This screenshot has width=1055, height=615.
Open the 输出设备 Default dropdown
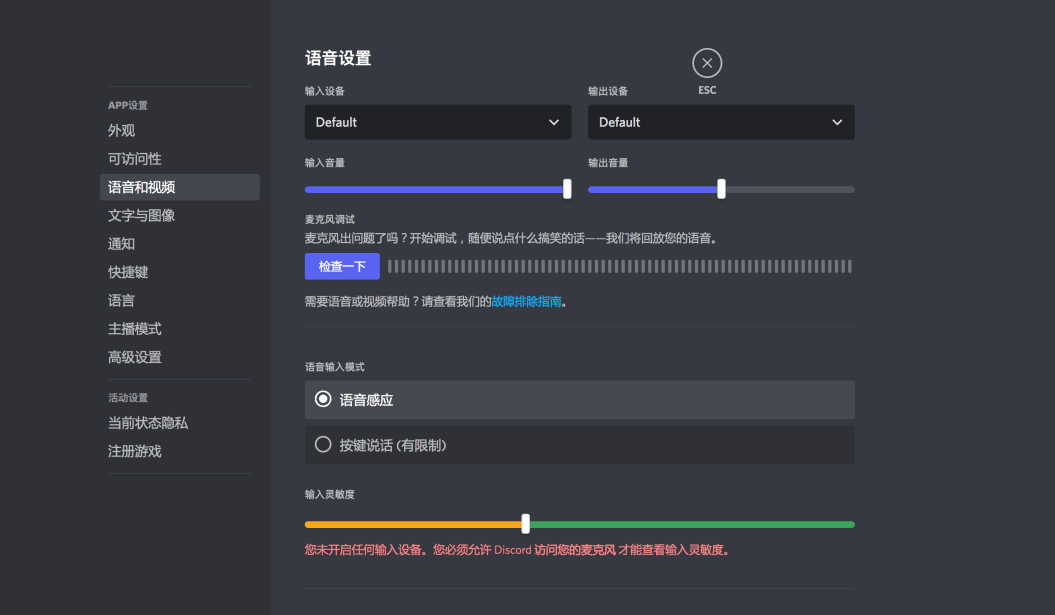click(721, 122)
